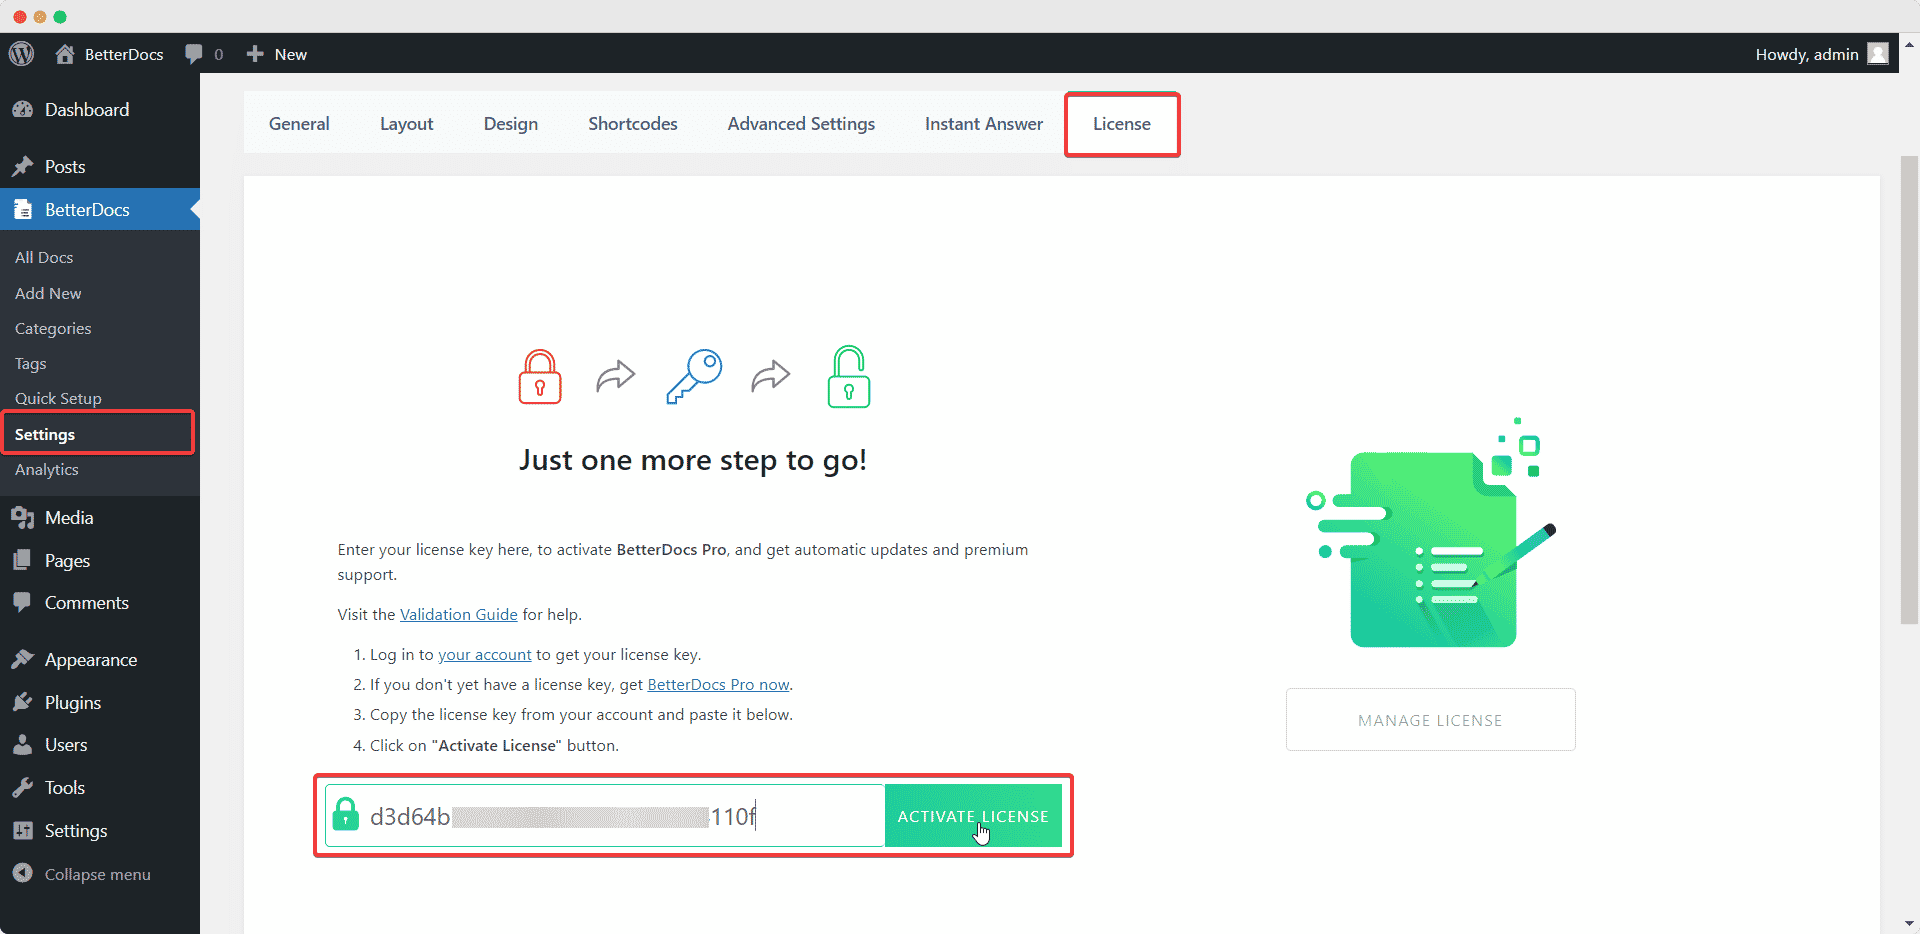Click the page vertical scrollbar thumb
1920x934 pixels.
(x=1909, y=390)
